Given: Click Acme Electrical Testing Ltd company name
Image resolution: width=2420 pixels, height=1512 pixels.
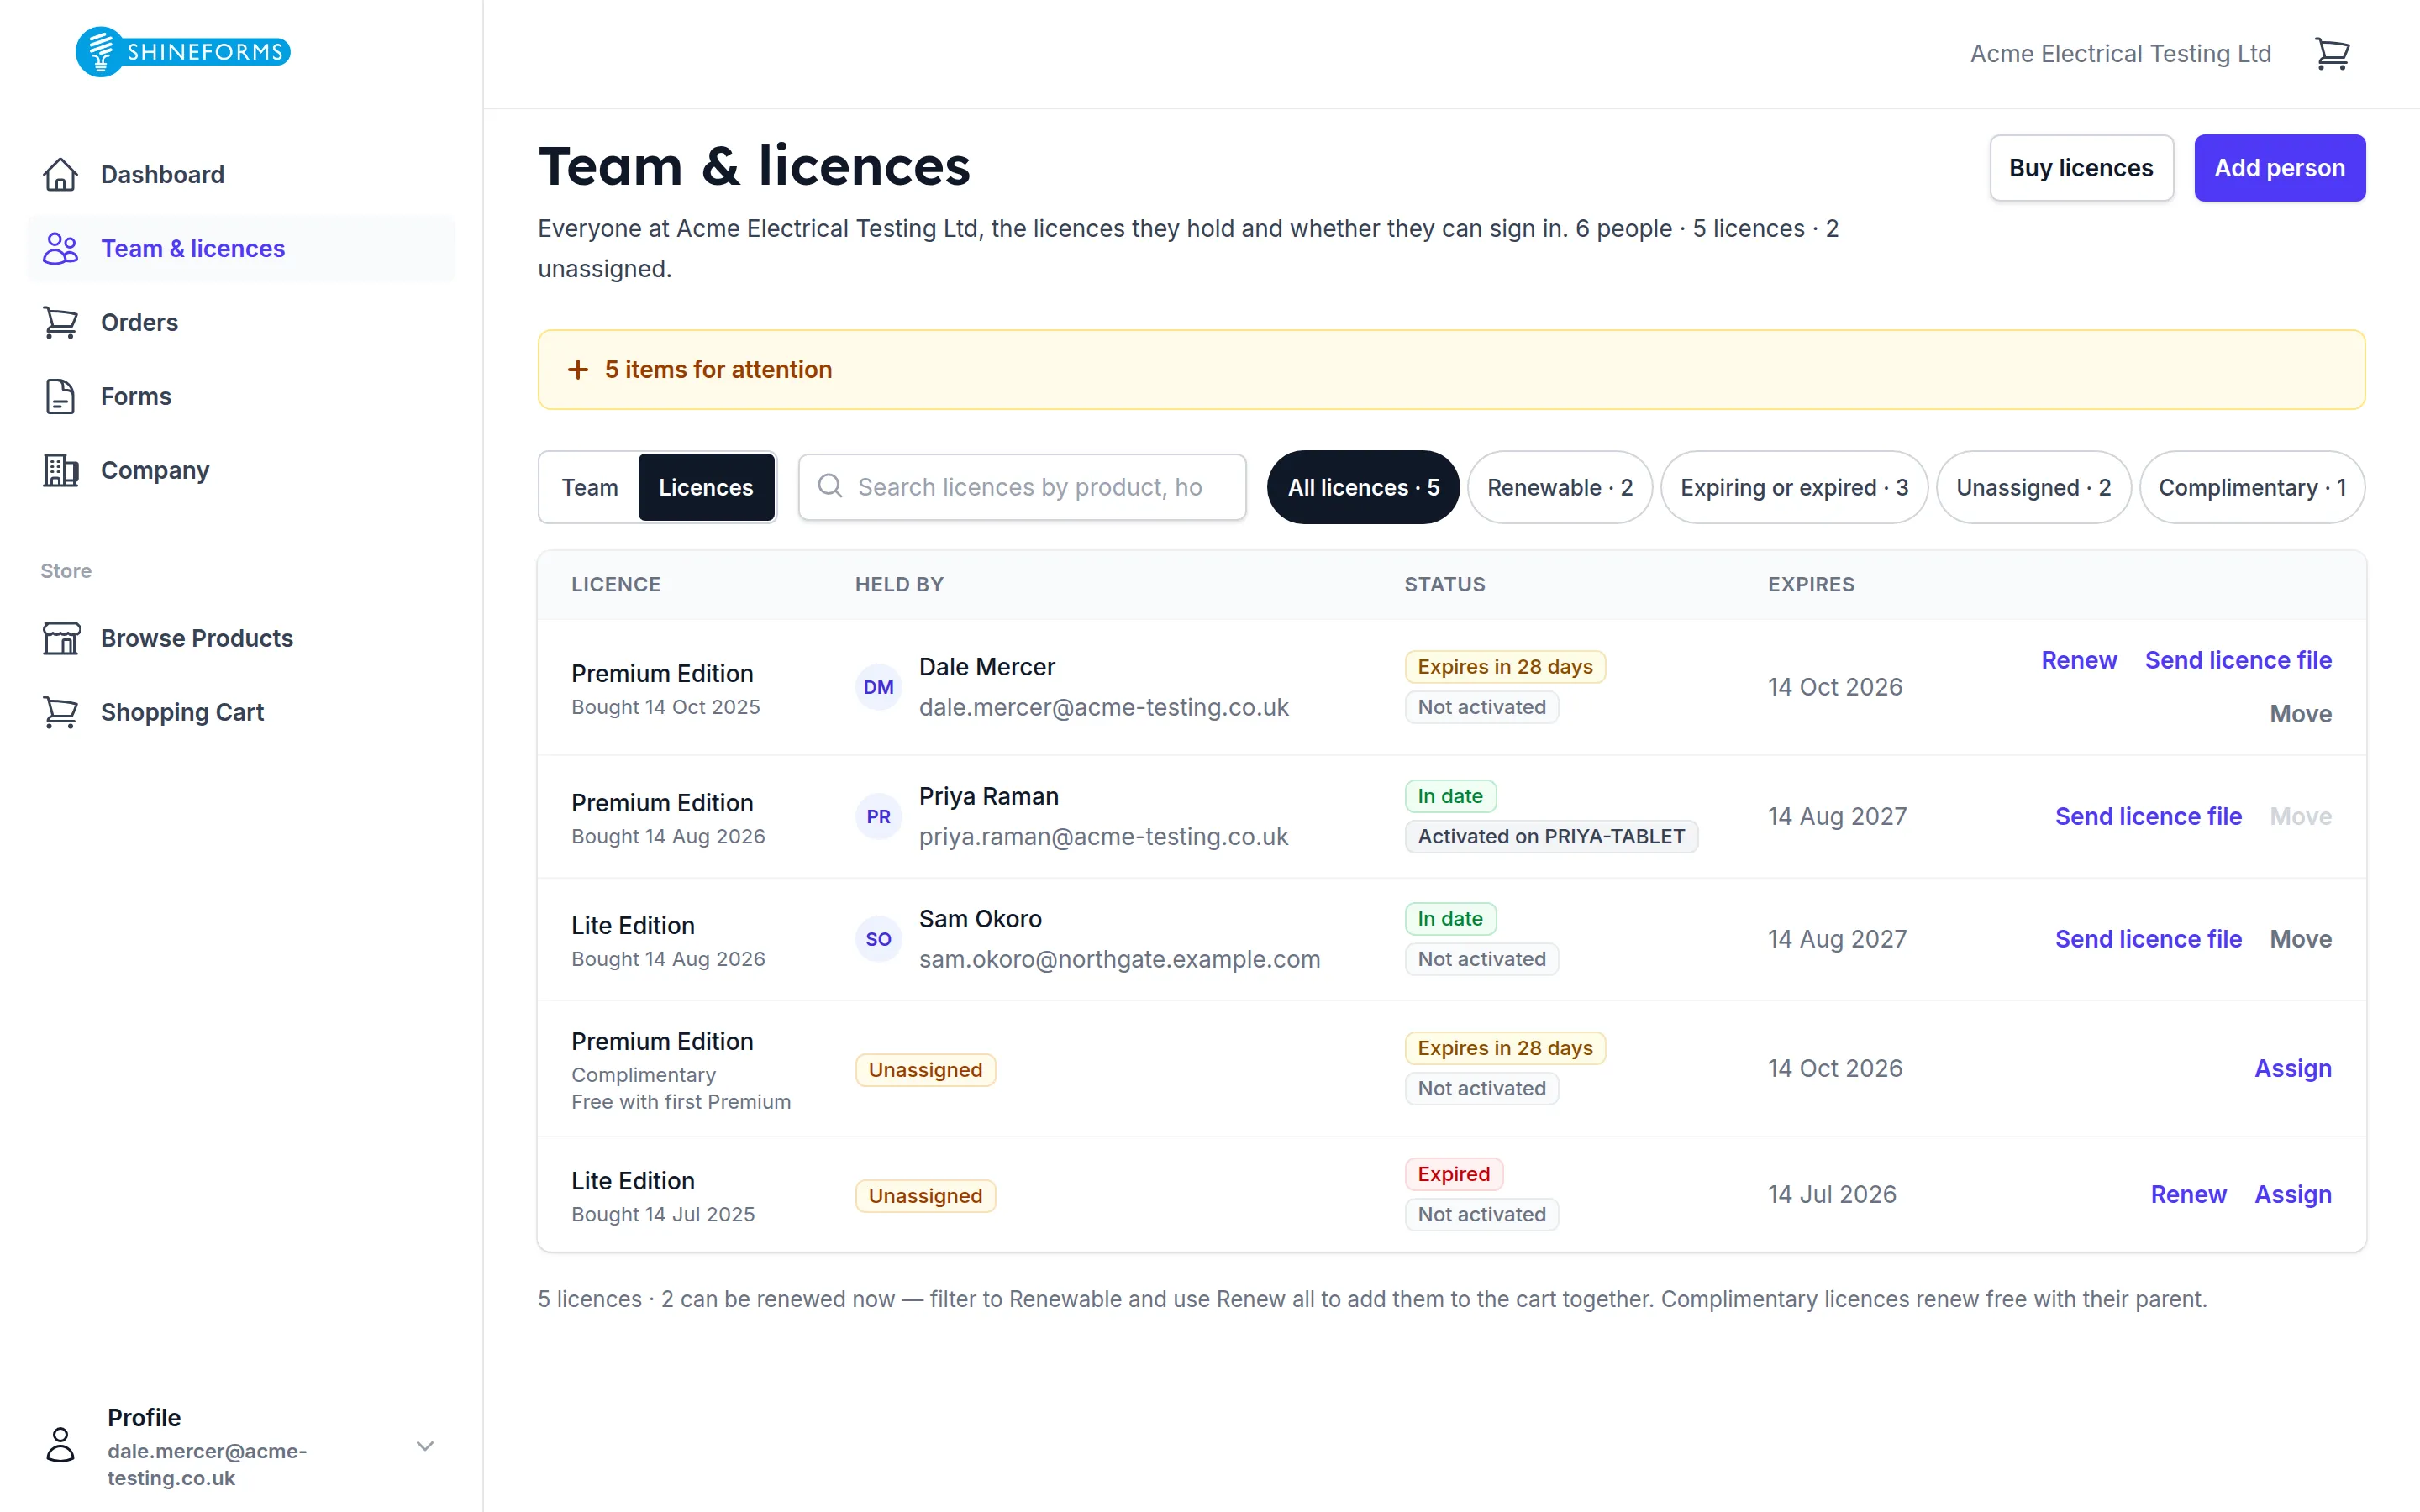Looking at the screenshot, I should (2120, 53).
